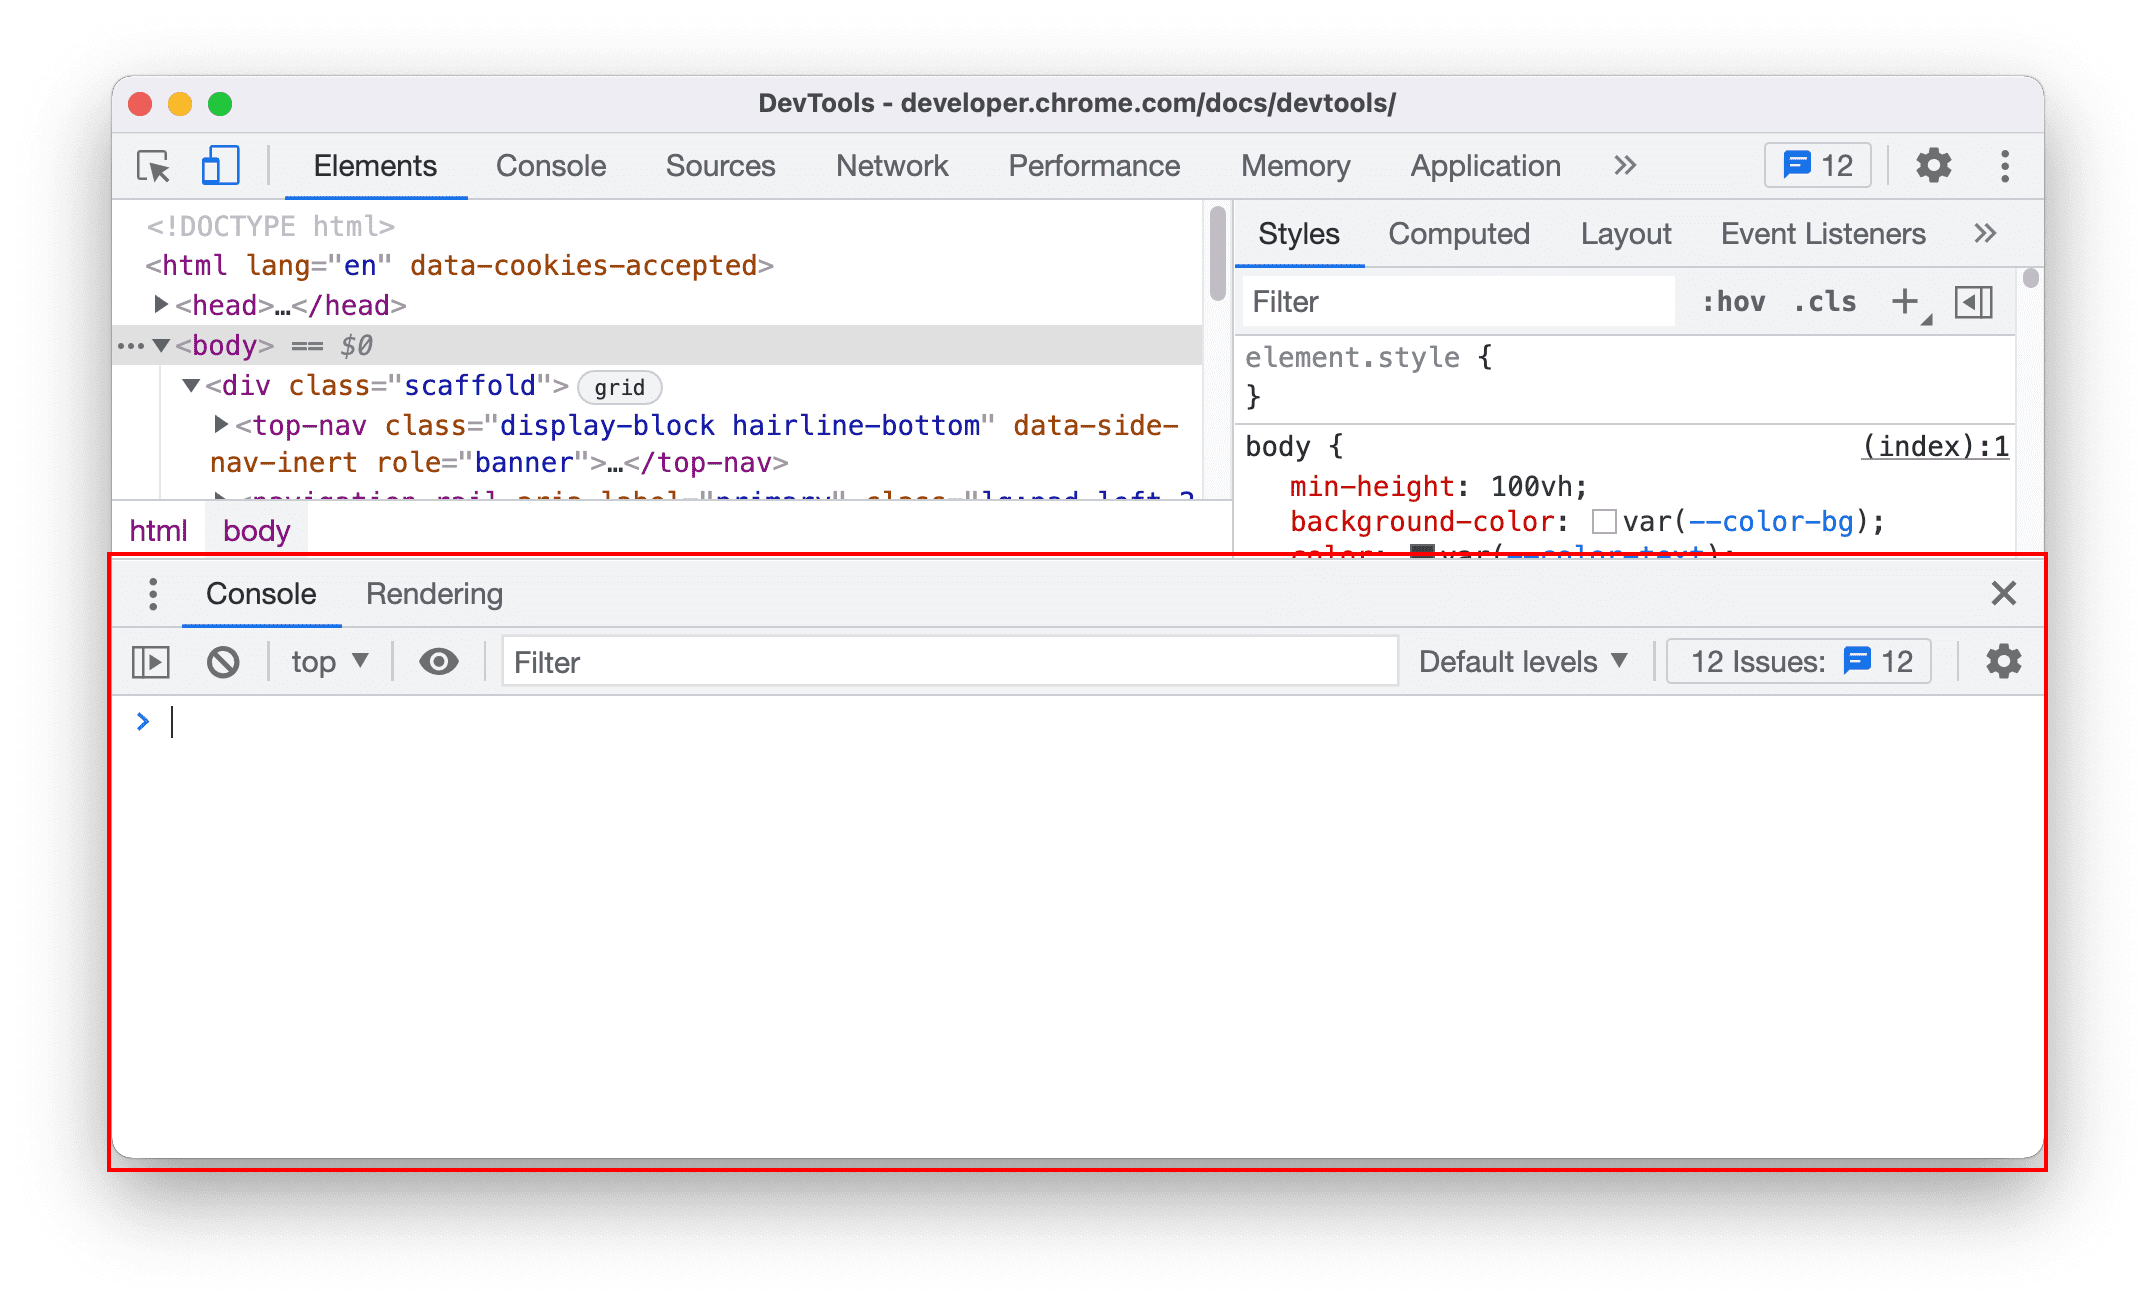The image size is (2156, 1306).
Task: Toggle the eye visibility icon in console
Action: pos(439,662)
